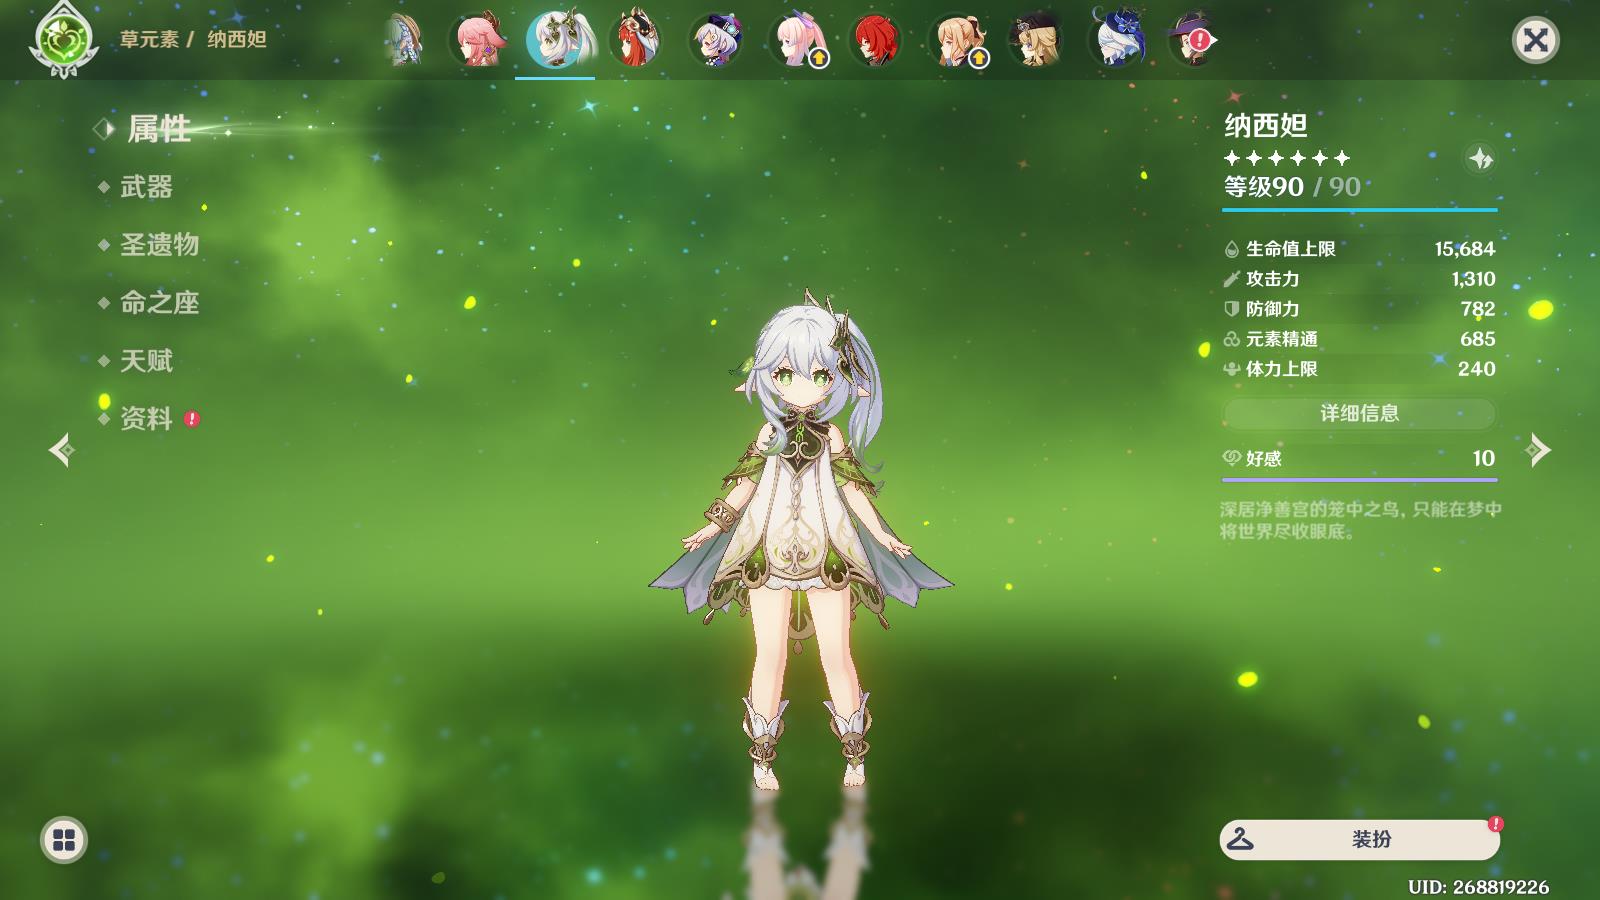The width and height of the screenshot is (1600, 900).
Task: Click the Nahida character model
Action: click(x=800, y=540)
